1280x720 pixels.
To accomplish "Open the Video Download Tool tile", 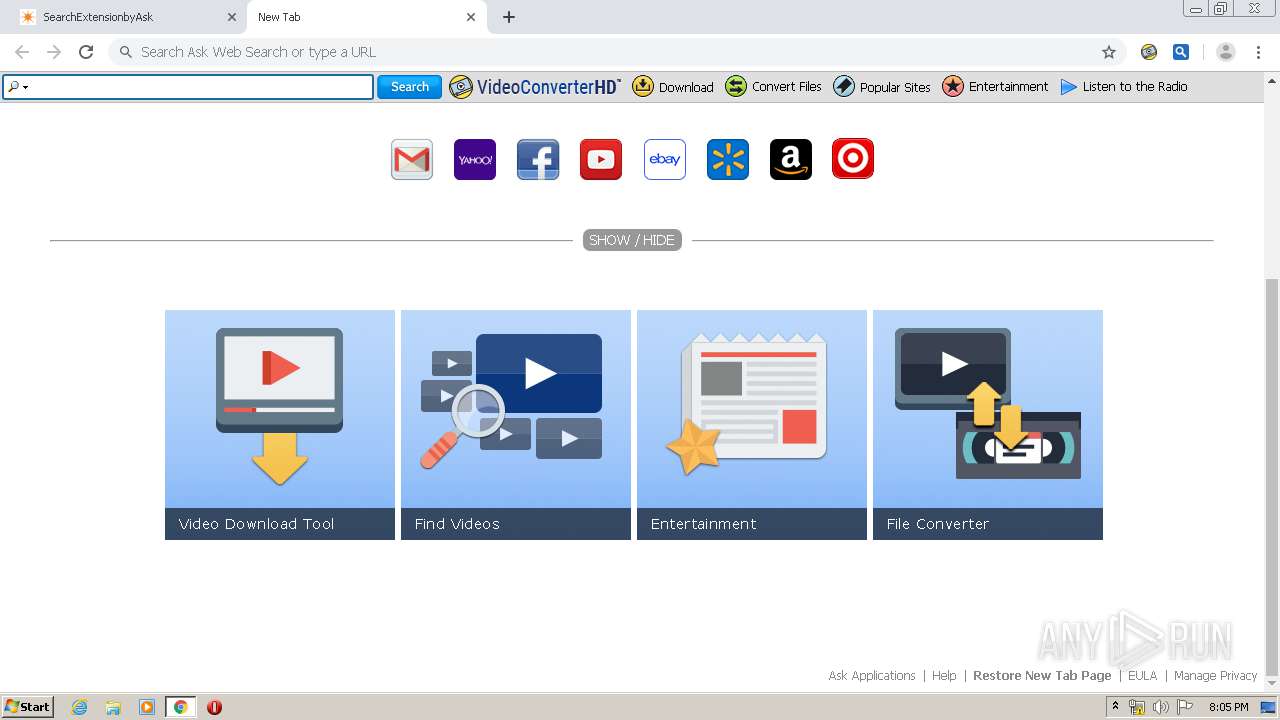I will [x=280, y=425].
